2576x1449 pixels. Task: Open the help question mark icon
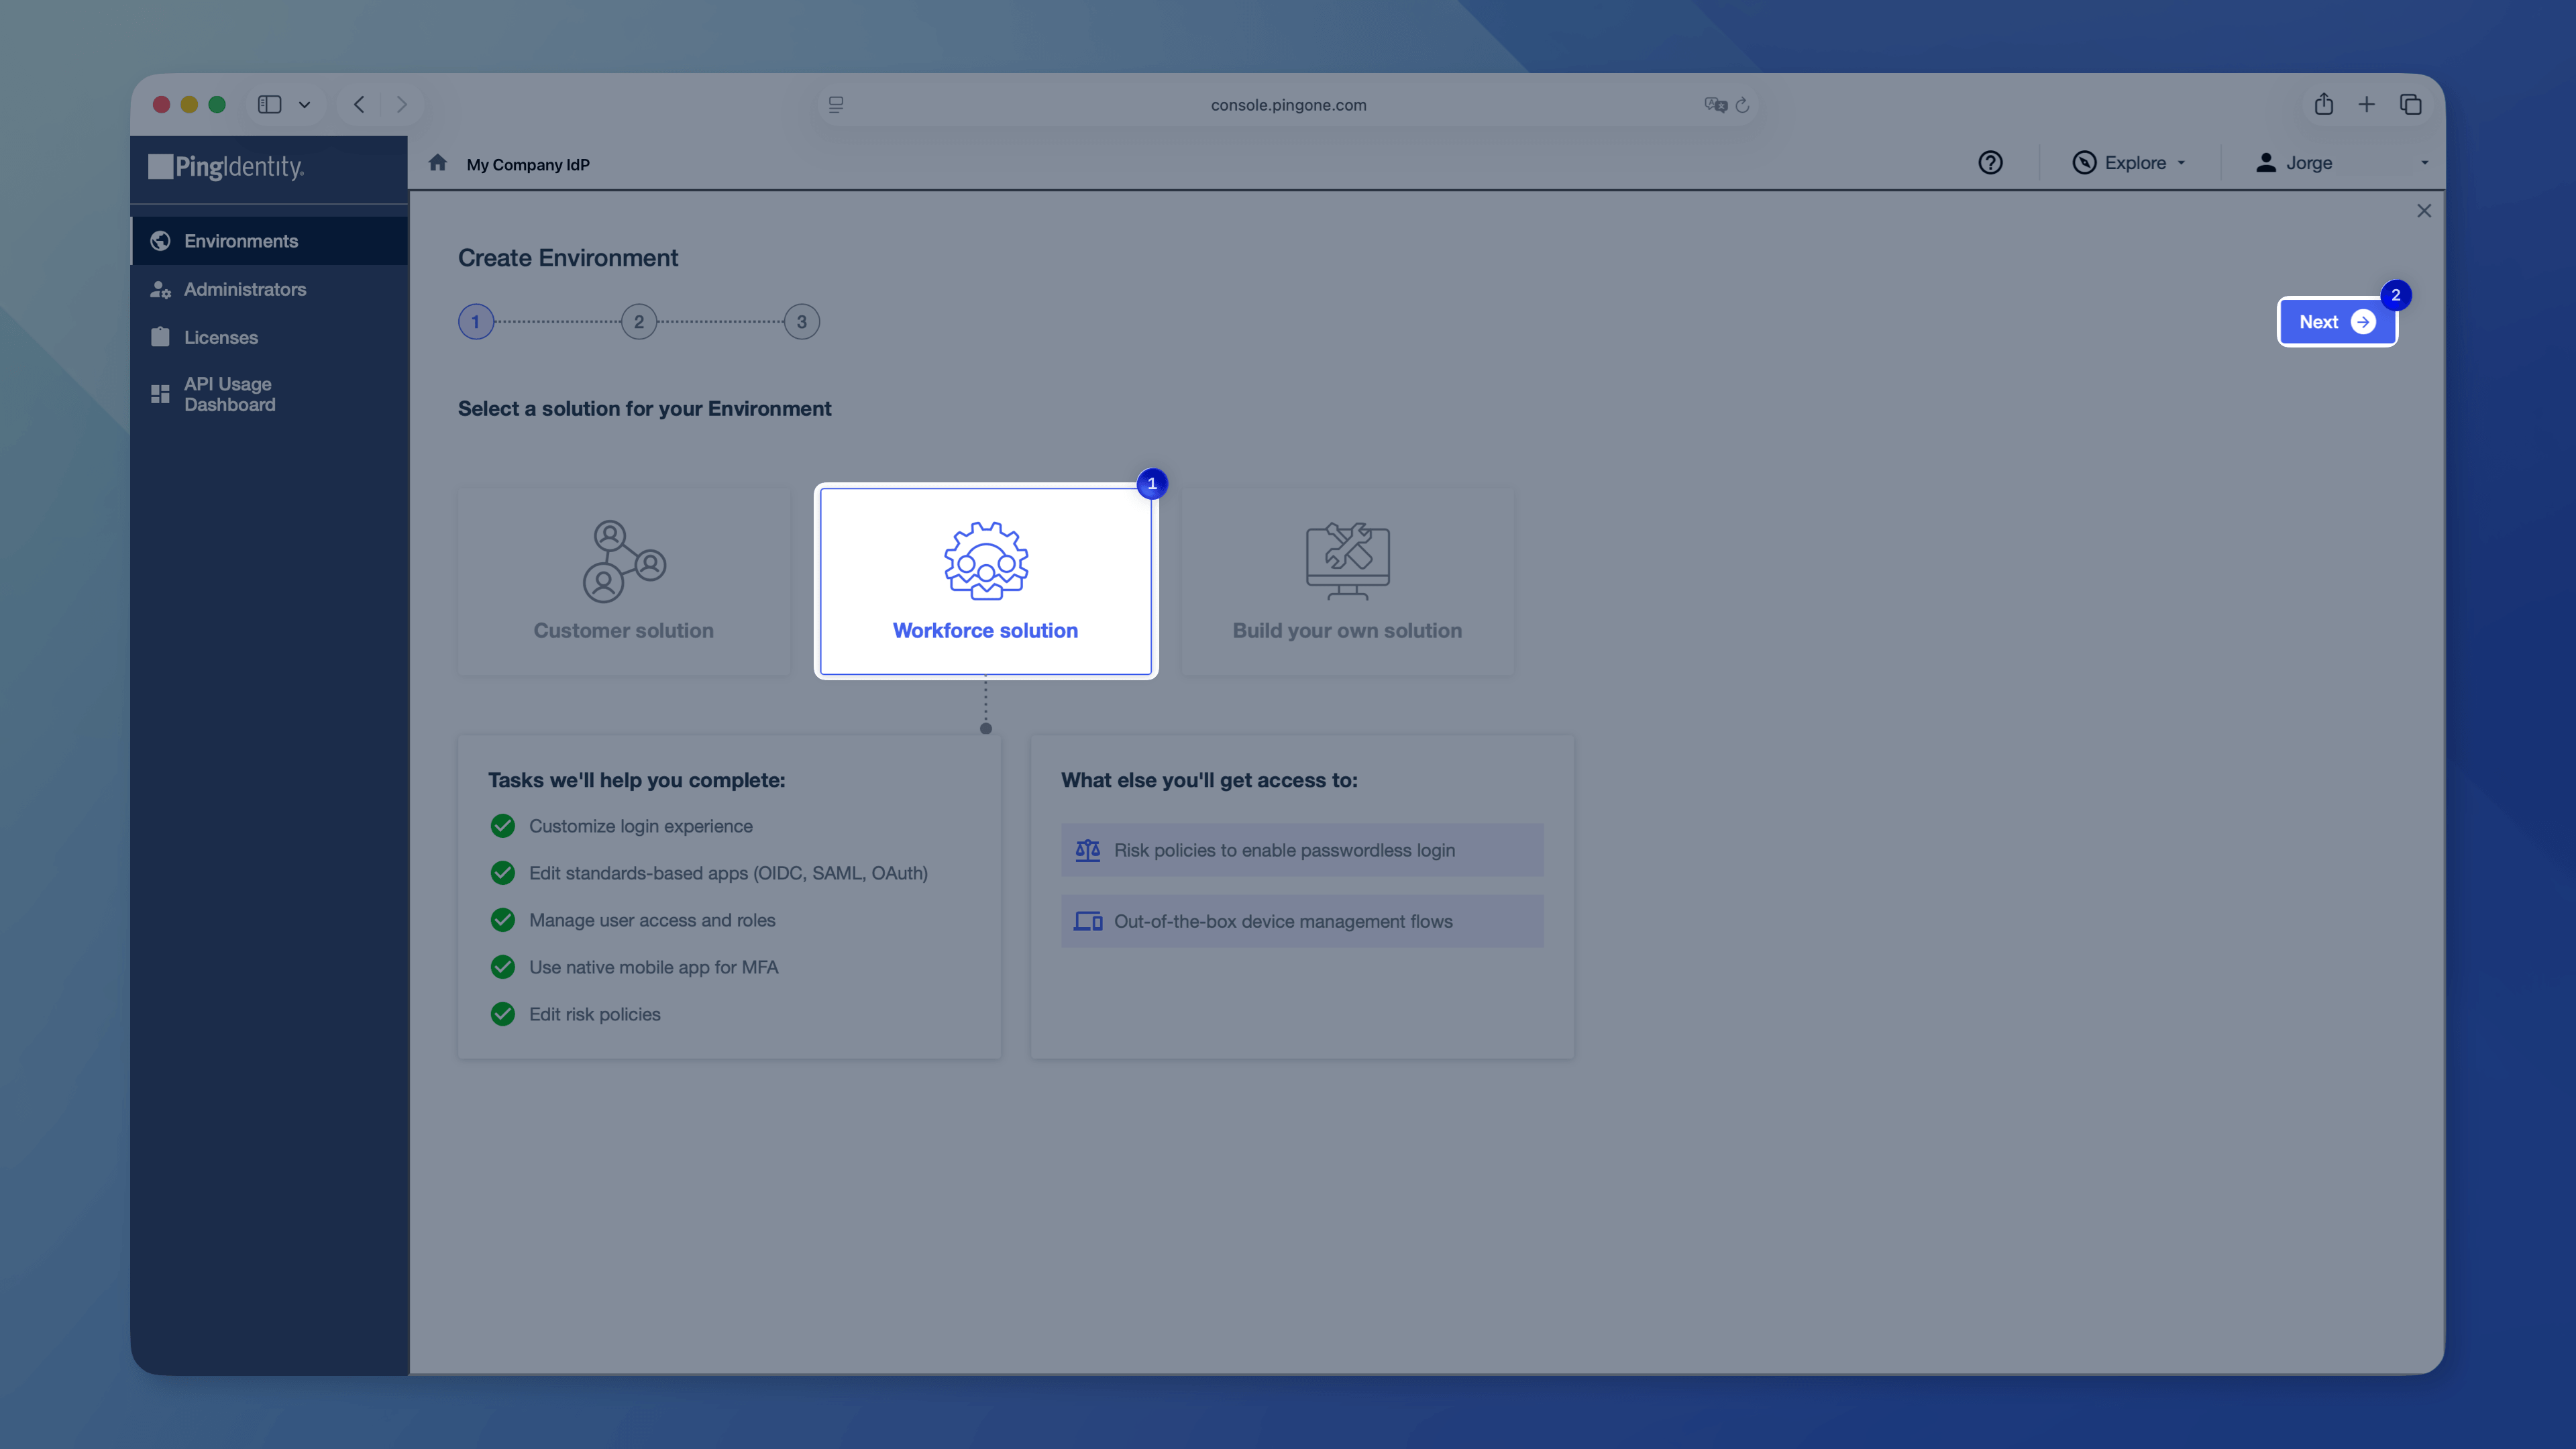1990,162
